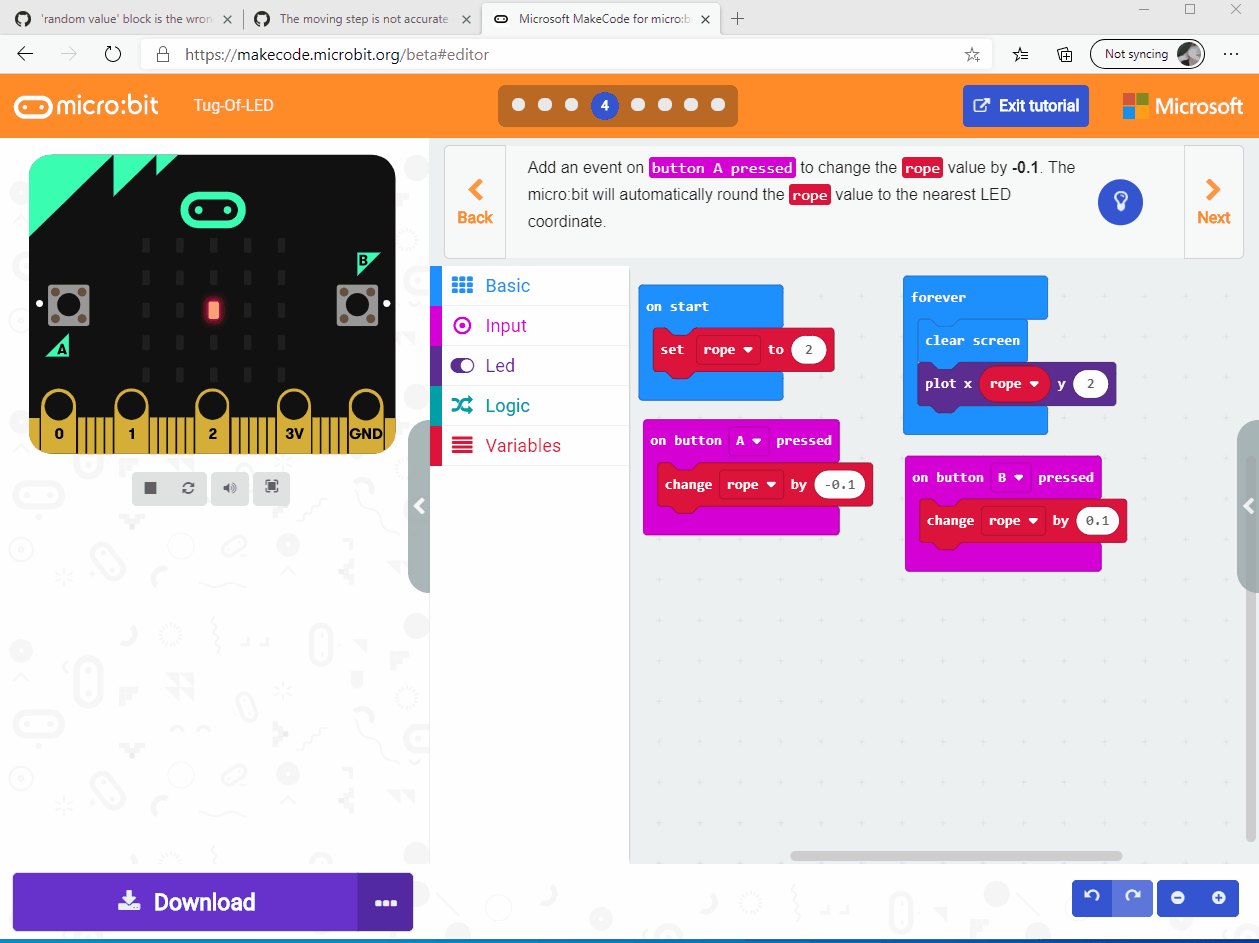Click pin 2 on the simulator
Image resolution: width=1259 pixels, height=943 pixels.
(x=212, y=420)
